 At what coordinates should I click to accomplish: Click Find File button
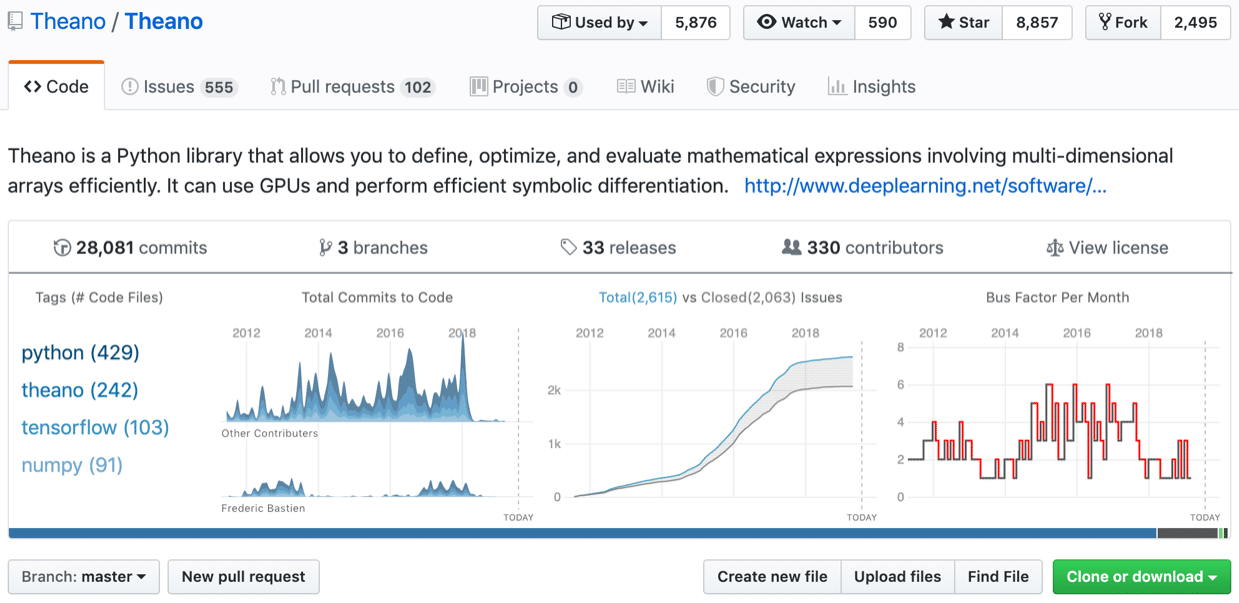(x=998, y=577)
